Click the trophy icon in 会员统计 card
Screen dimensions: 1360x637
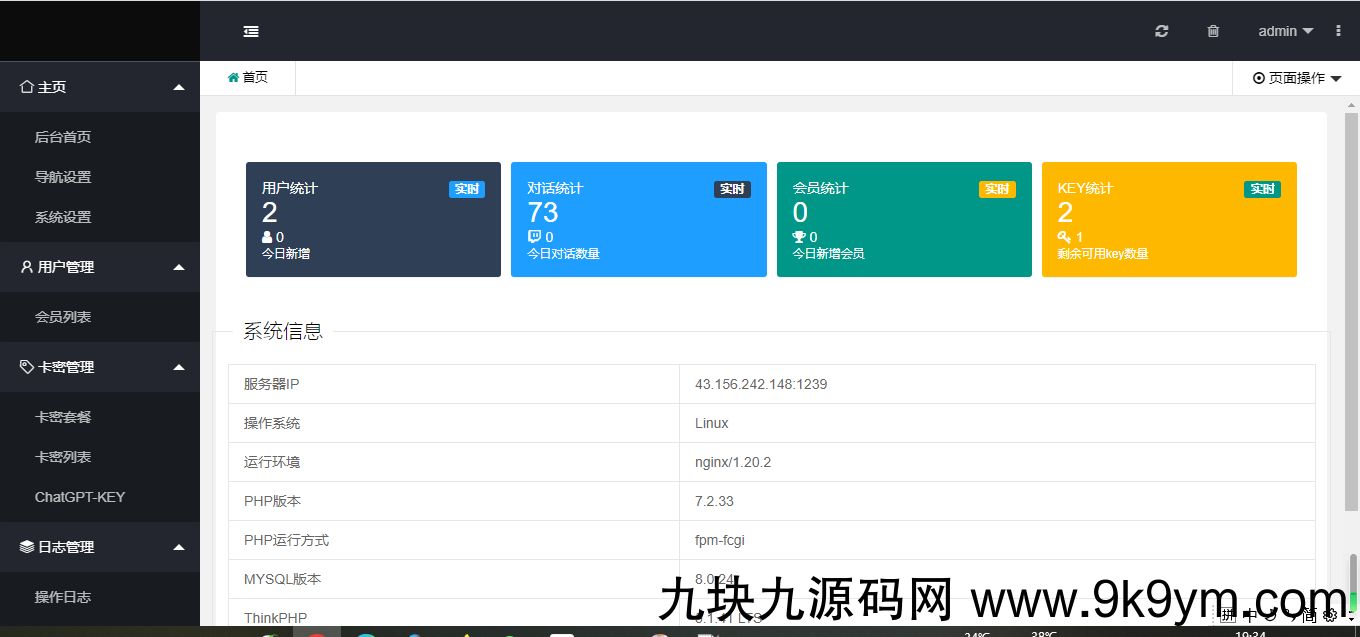pos(798,237)
